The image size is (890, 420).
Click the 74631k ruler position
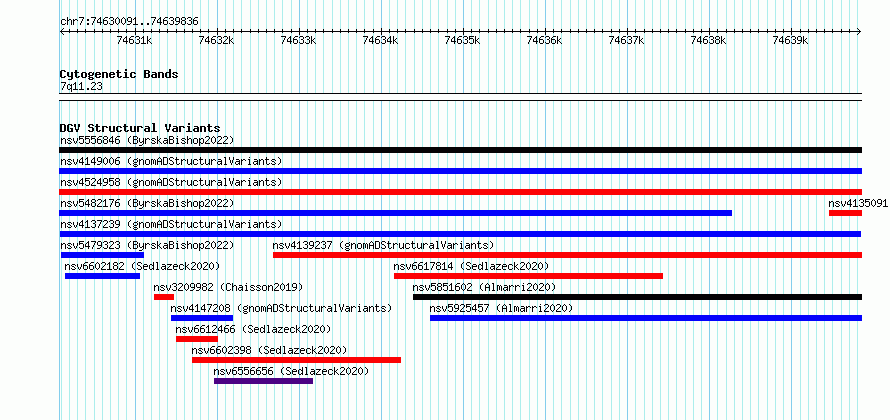tap(135, 40)
